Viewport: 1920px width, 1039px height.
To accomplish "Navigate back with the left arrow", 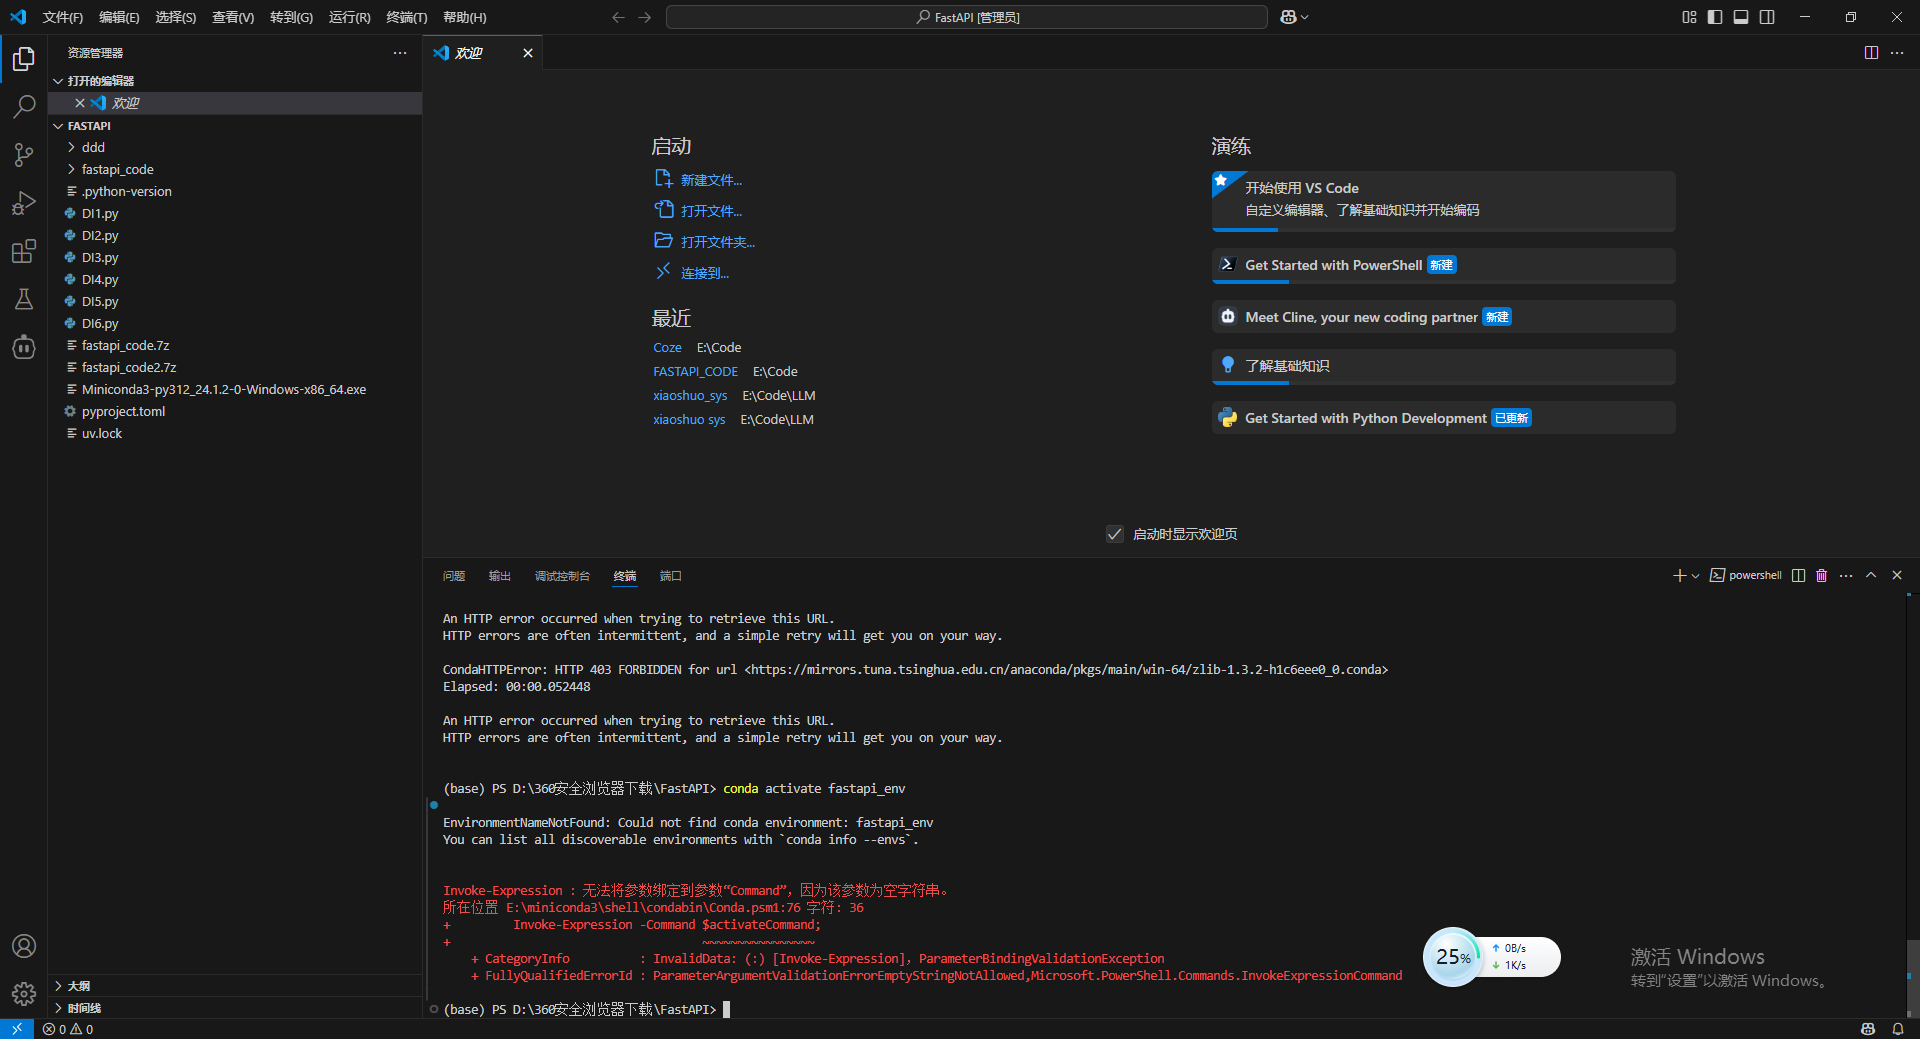I will pyautogui.click(x=618, y=17).
